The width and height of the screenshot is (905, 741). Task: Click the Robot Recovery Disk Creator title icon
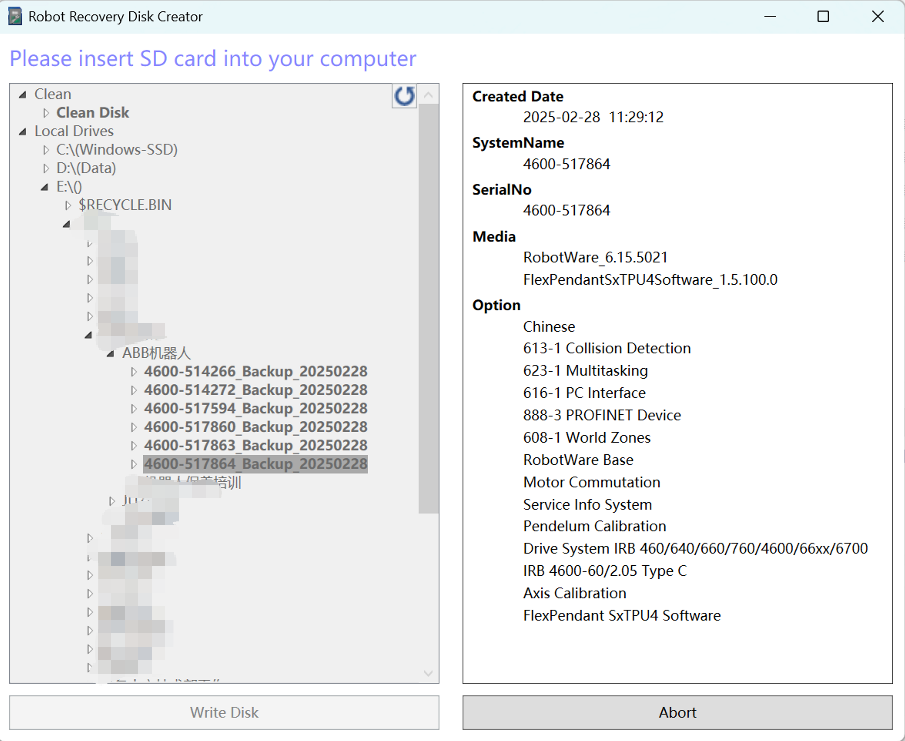pos(15,16)
